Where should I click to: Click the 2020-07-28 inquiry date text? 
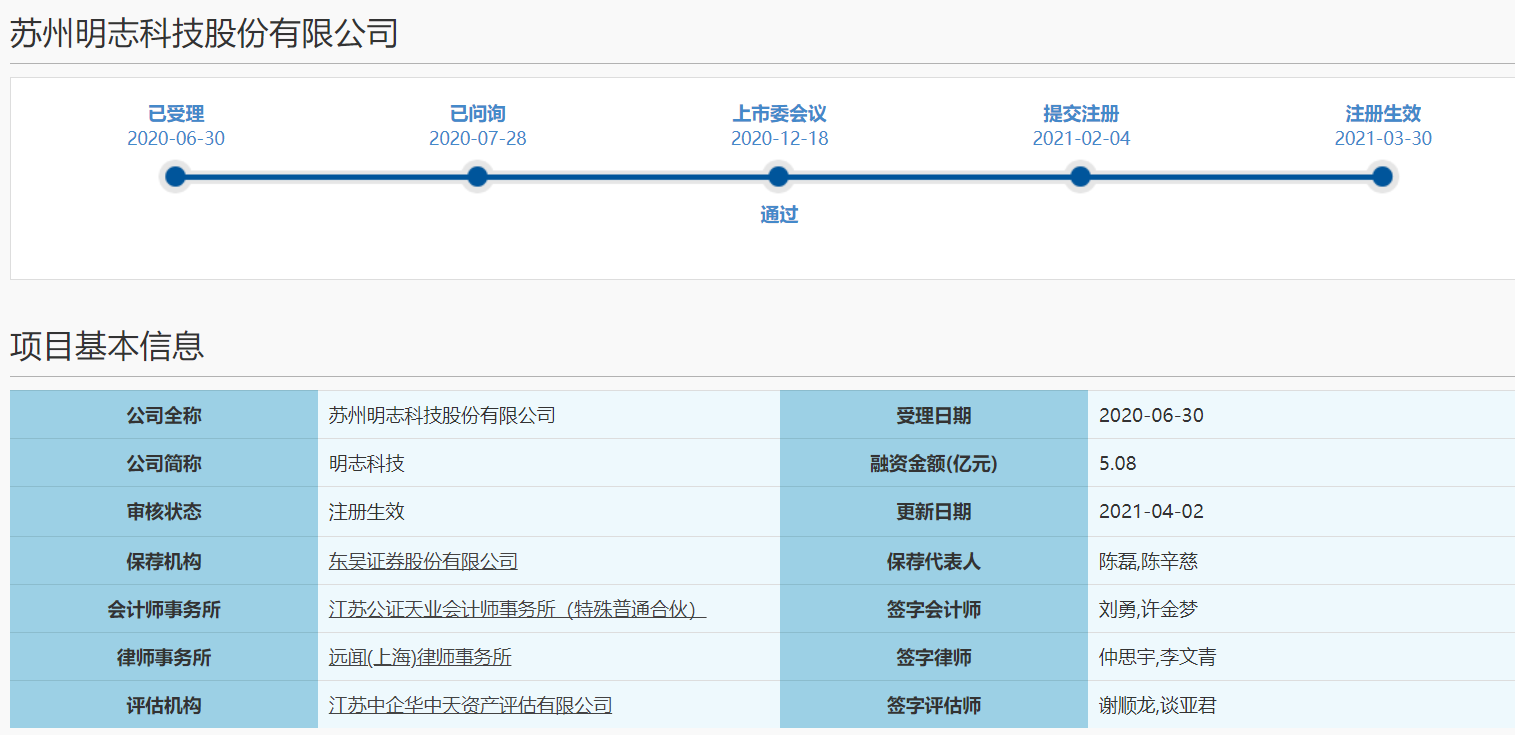tap(477, 139)
